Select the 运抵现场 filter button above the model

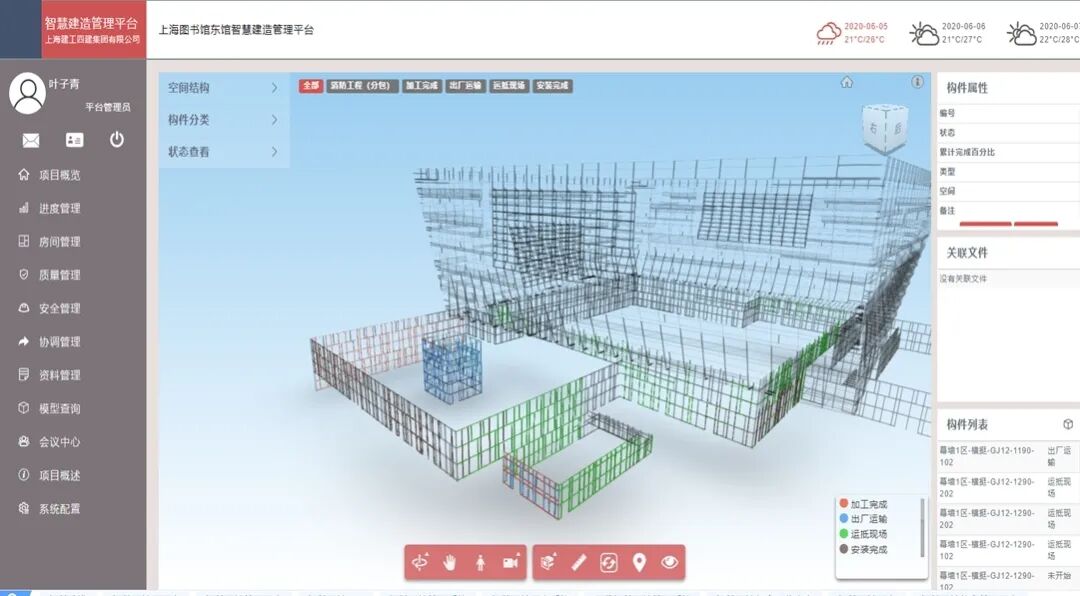click(509, 85)
